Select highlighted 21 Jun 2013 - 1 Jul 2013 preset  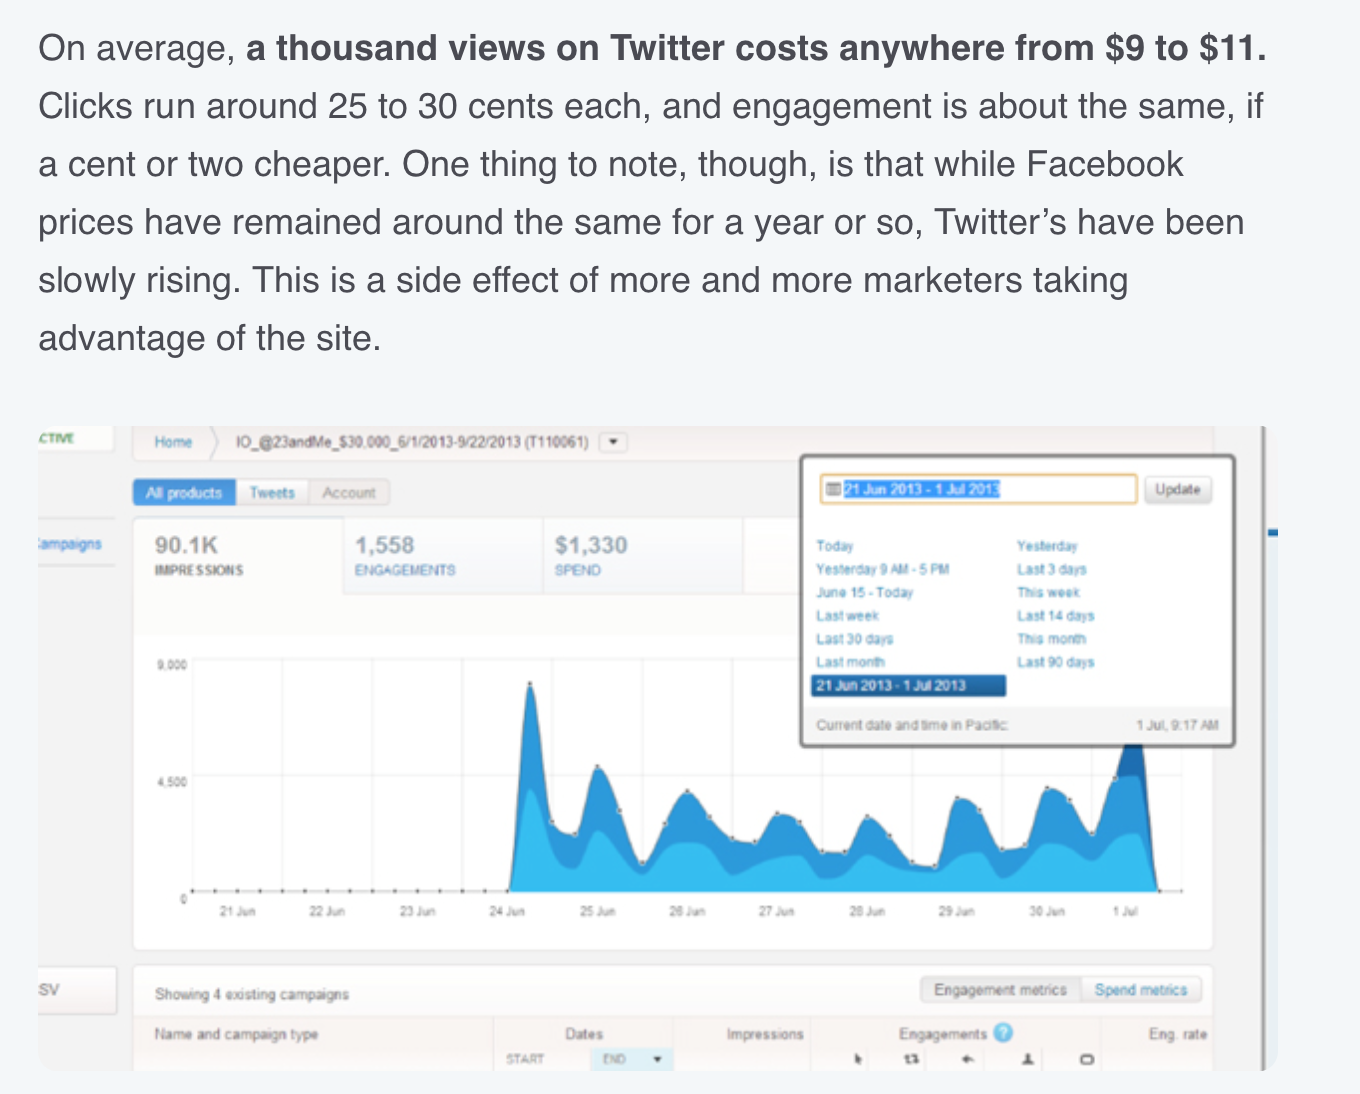tap(908, 685)
